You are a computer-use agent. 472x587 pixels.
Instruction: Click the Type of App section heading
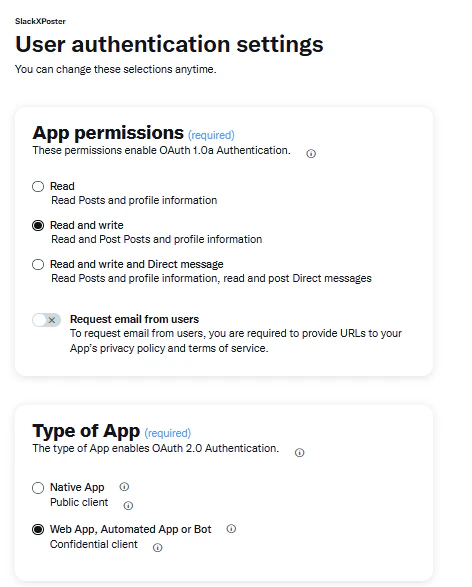(86, 431)
